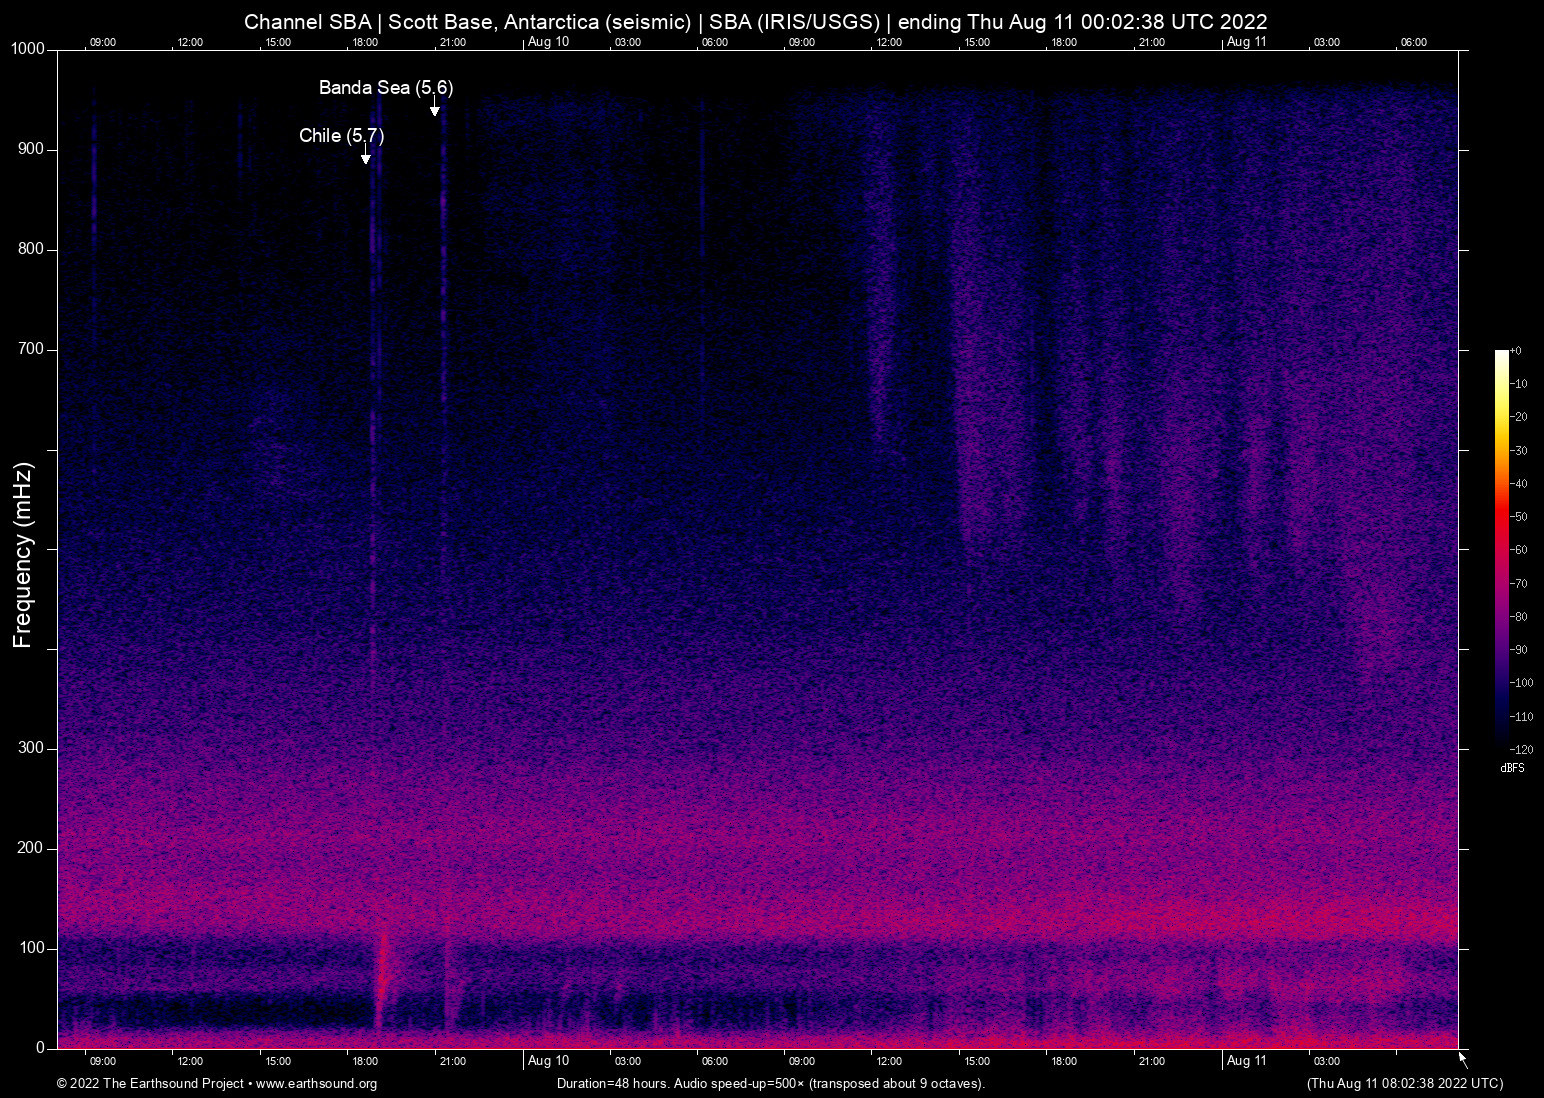Viewport: 1544px width, 1098px height.
Task: Click the Aug 11 label on bottom axis
Action: tap(1247, 1061)
